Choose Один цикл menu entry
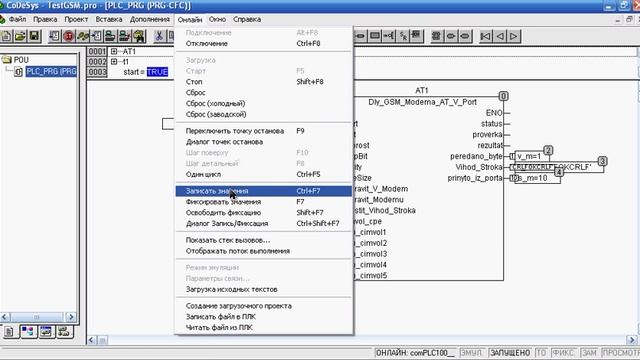 click(x=264, y=174)
